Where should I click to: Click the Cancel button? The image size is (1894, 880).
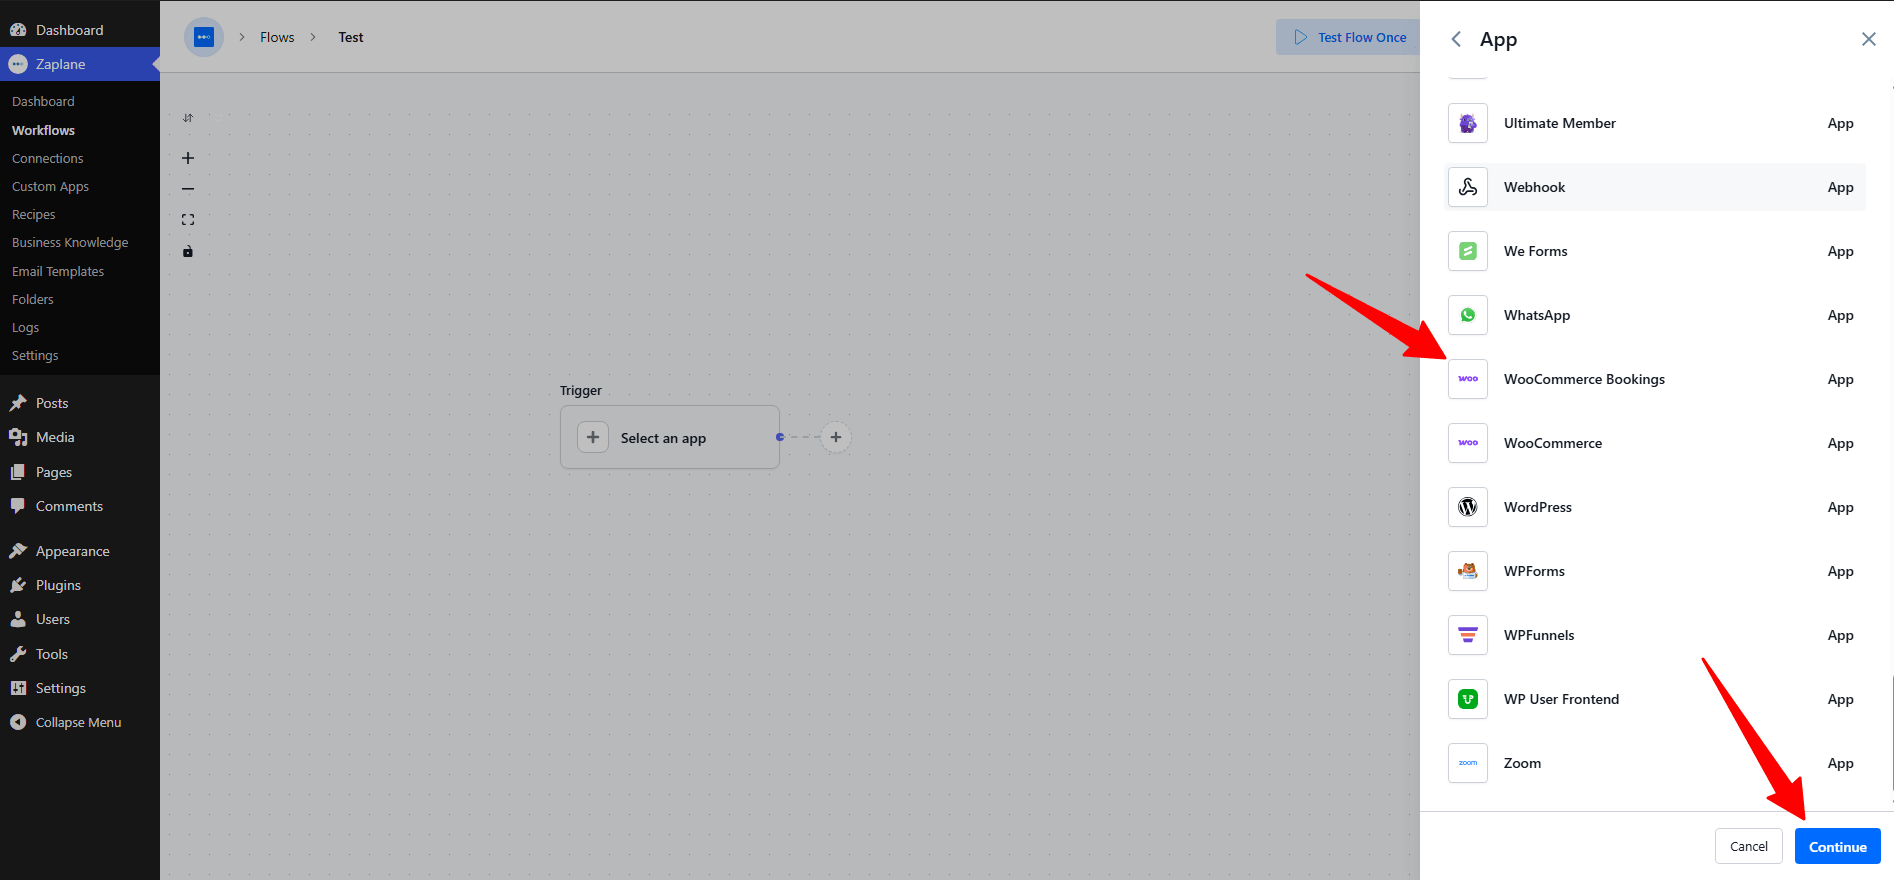point(1749,846)
